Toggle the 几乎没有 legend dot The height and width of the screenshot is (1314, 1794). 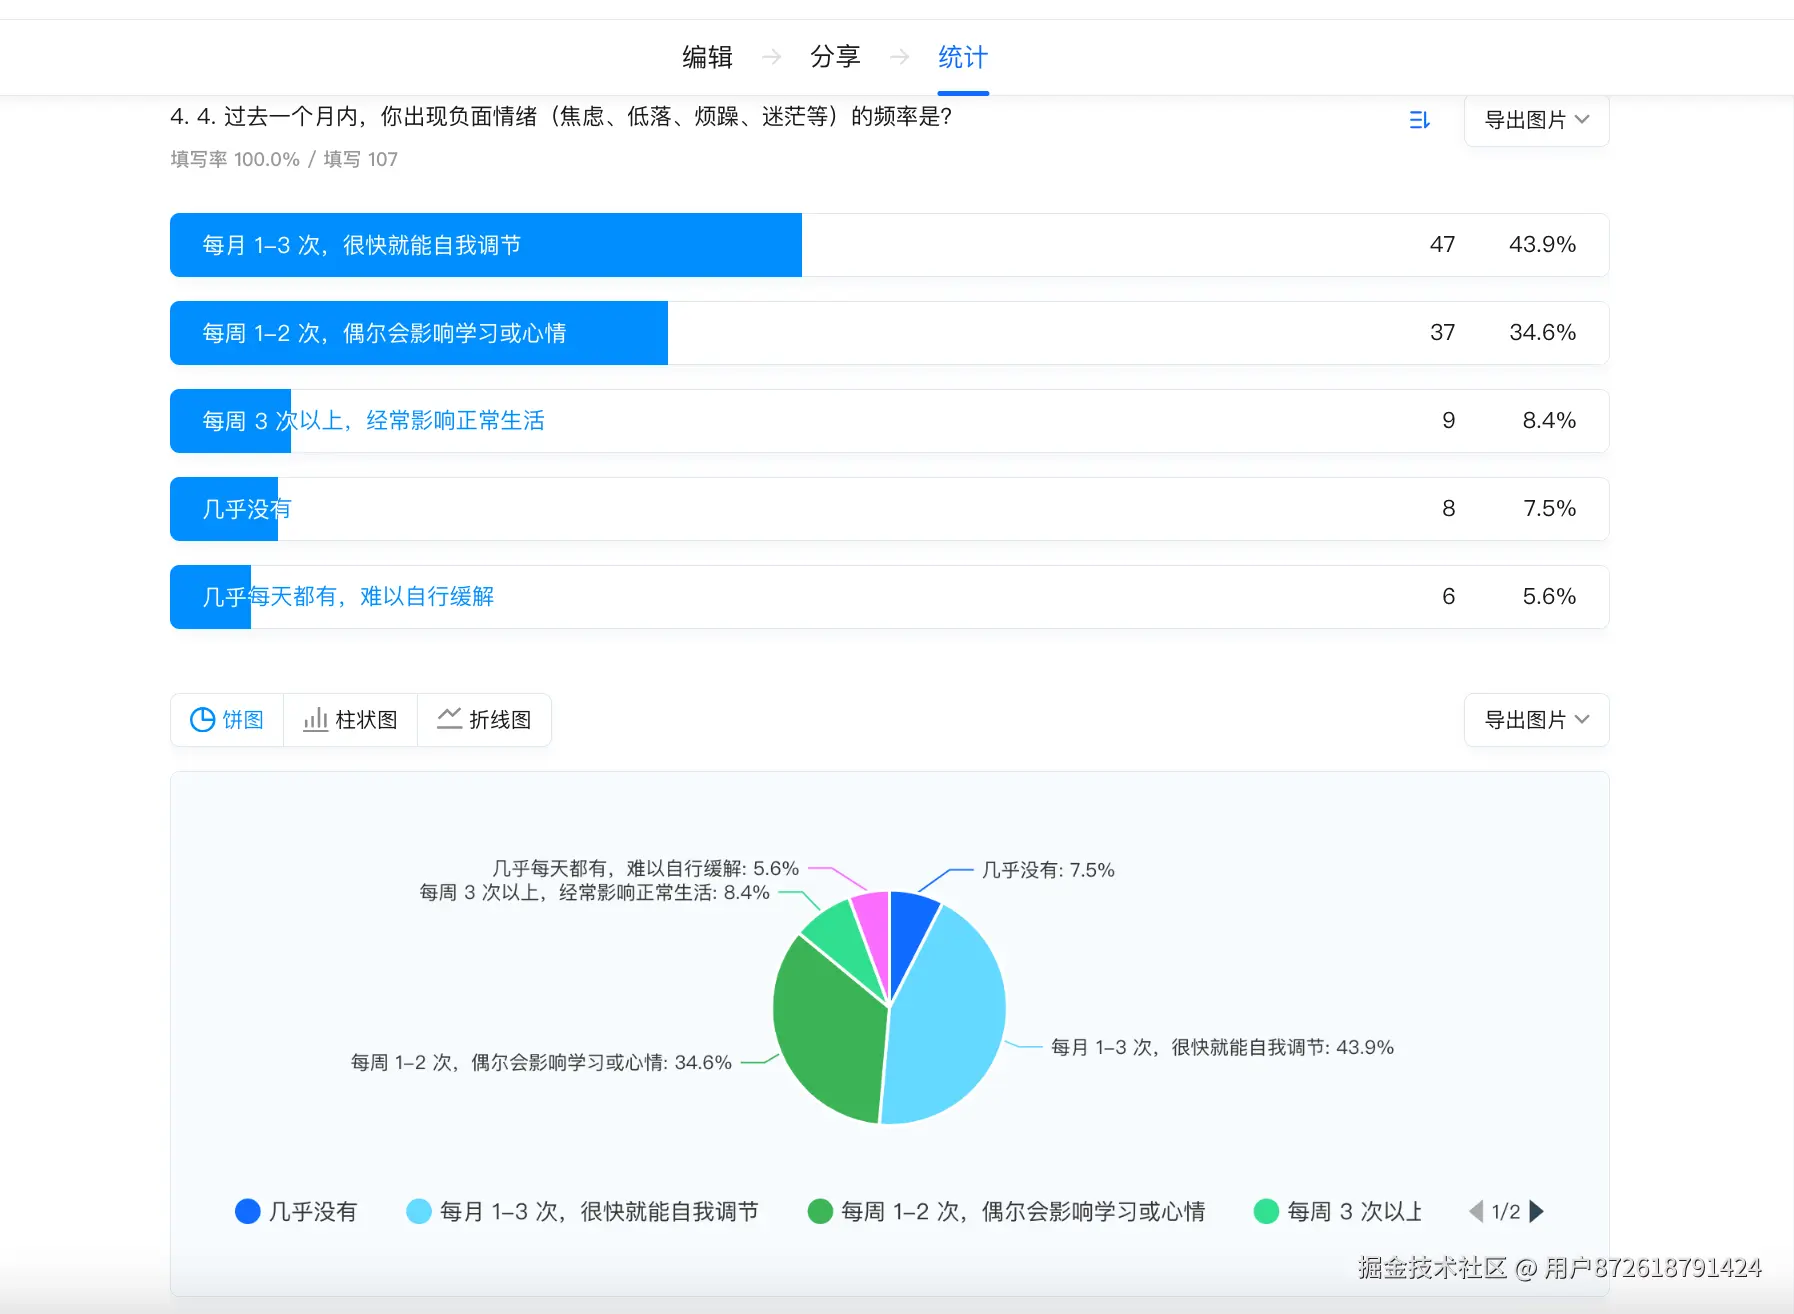pyautogui.click(x=247, y=1212)
